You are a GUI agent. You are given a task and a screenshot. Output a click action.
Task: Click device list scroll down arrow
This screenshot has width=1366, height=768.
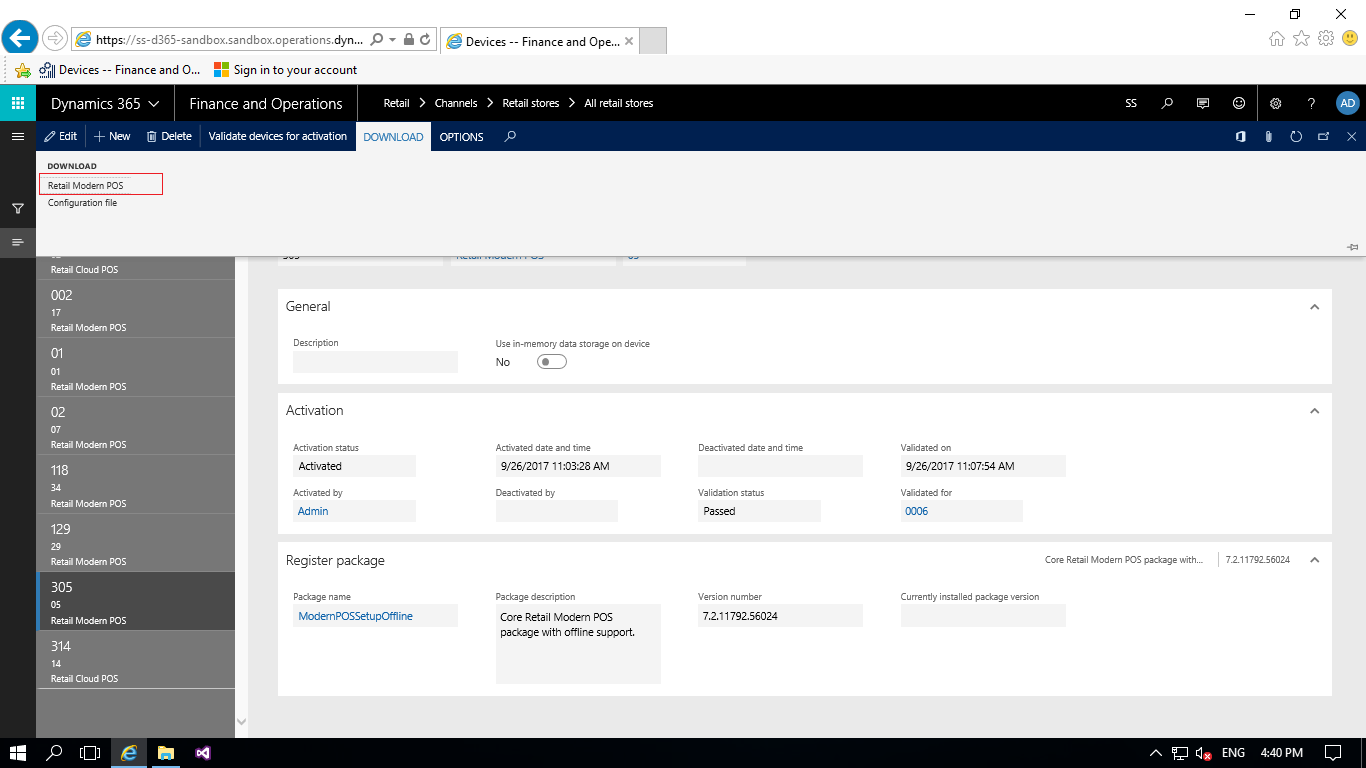tap(241, 721)
